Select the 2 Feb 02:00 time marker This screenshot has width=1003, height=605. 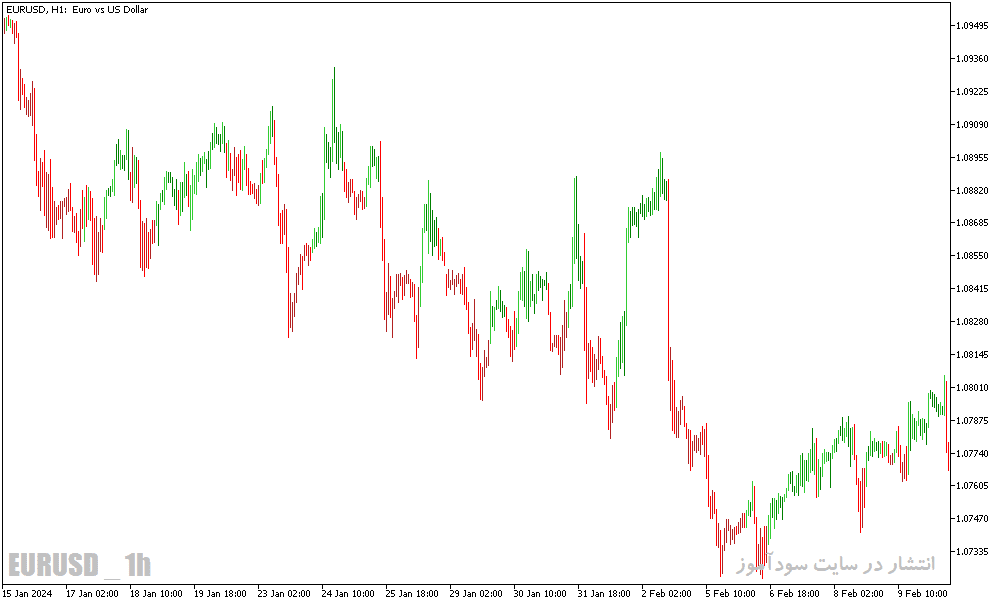pos(667,593)
